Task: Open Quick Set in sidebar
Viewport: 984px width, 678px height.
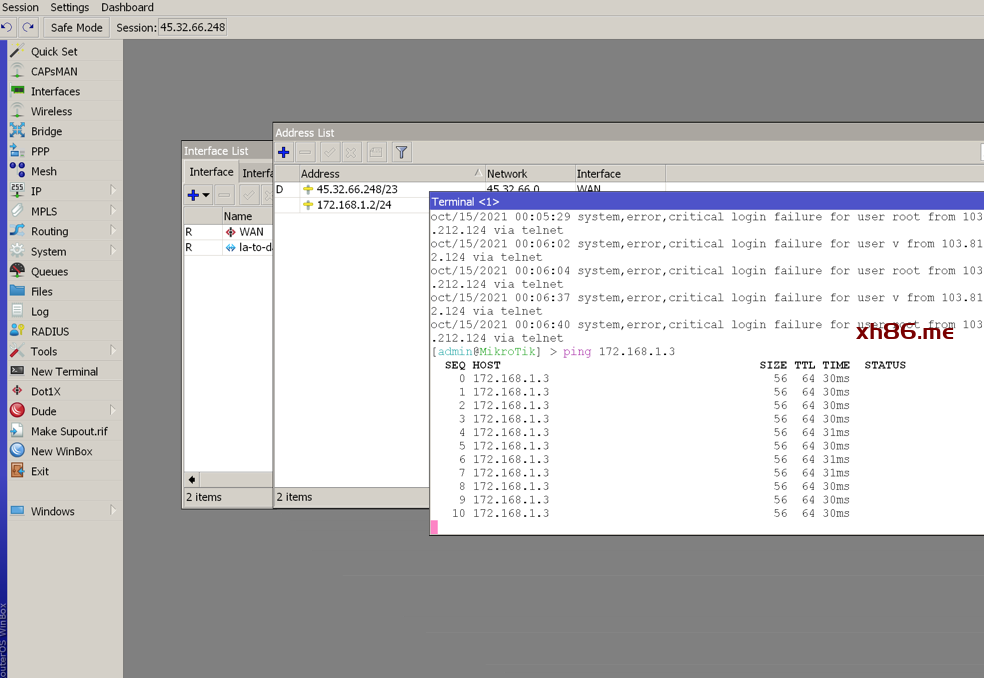Action: pos(55,51)
